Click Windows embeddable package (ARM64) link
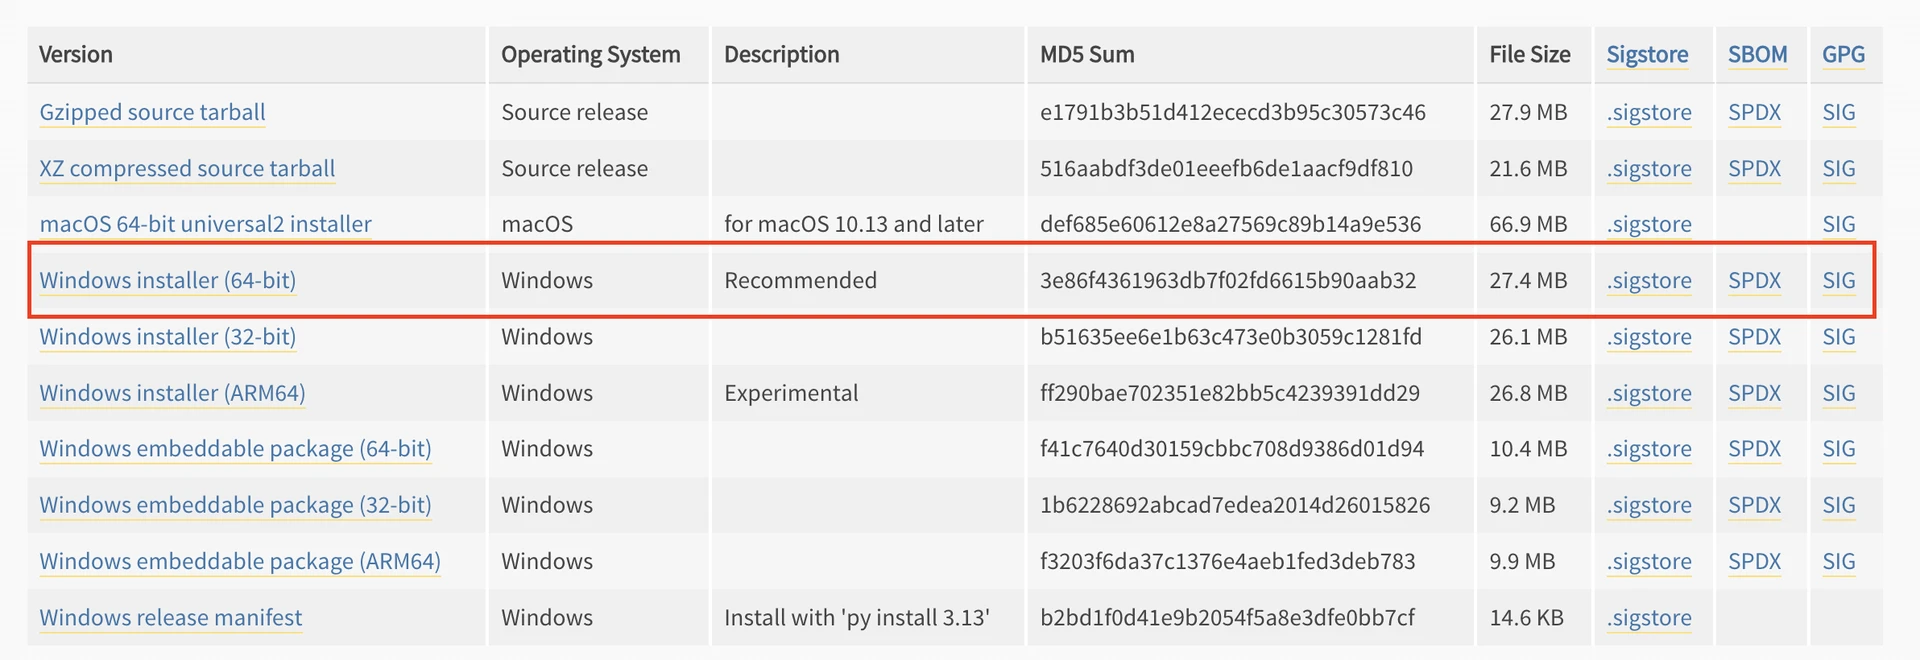The width and height of the screenshot is (1920, 660). pyautogui.click(x=240, y=562)
